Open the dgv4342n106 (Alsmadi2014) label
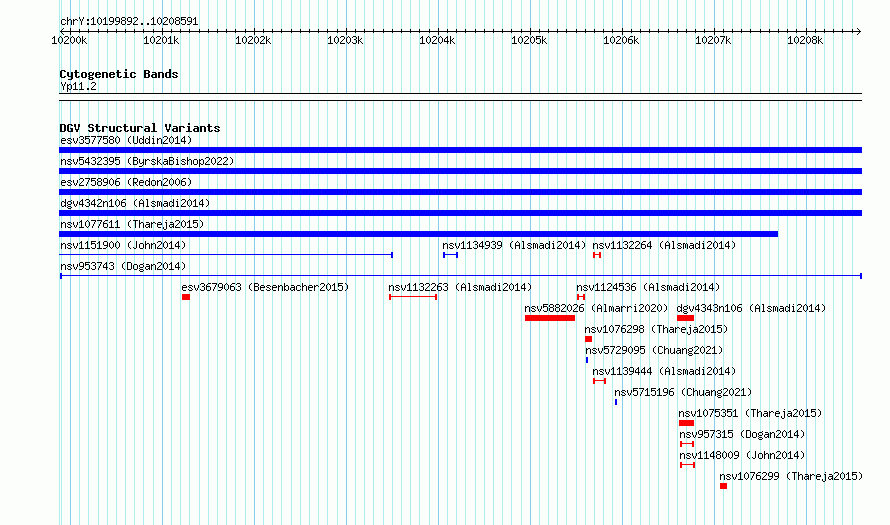The image size is (890, 525). pos(135,203)
